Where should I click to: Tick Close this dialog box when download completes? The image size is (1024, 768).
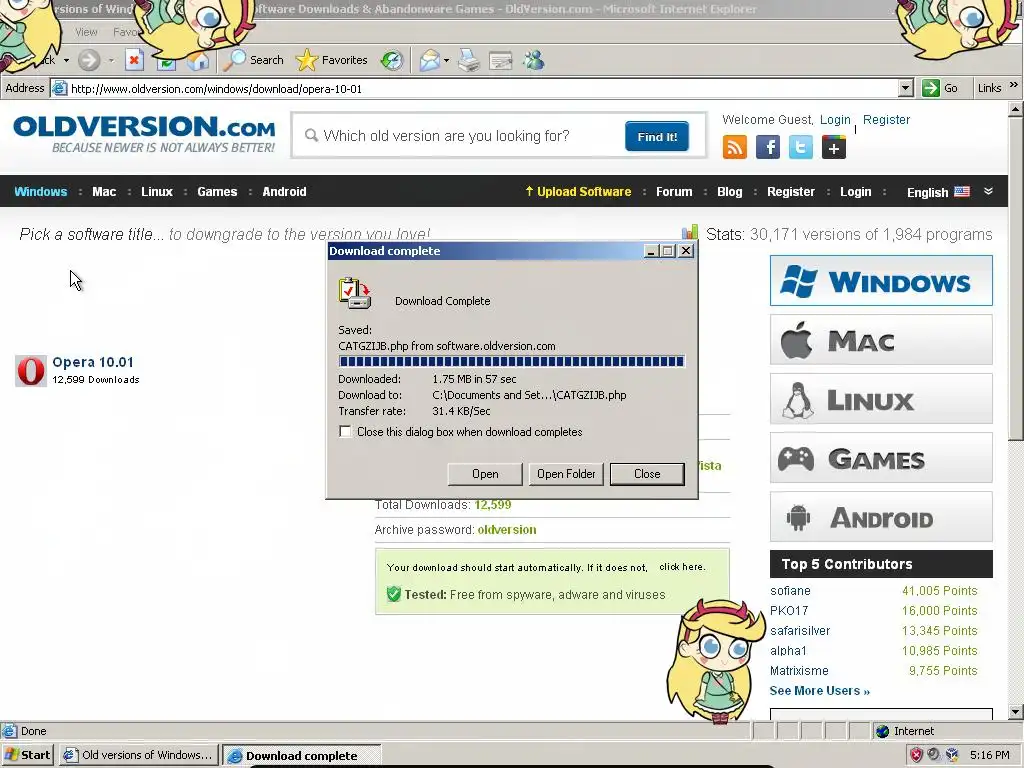click(345, 432)
